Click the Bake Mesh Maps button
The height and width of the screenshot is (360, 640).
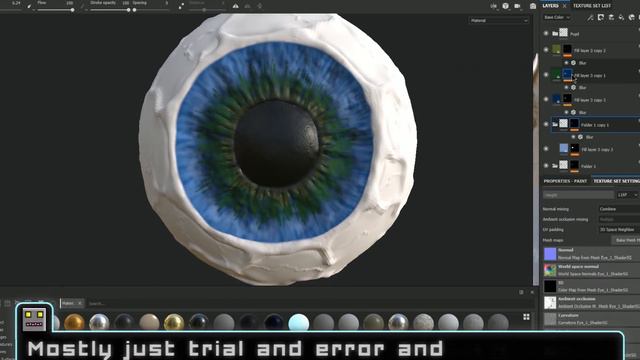click(626, 240)
